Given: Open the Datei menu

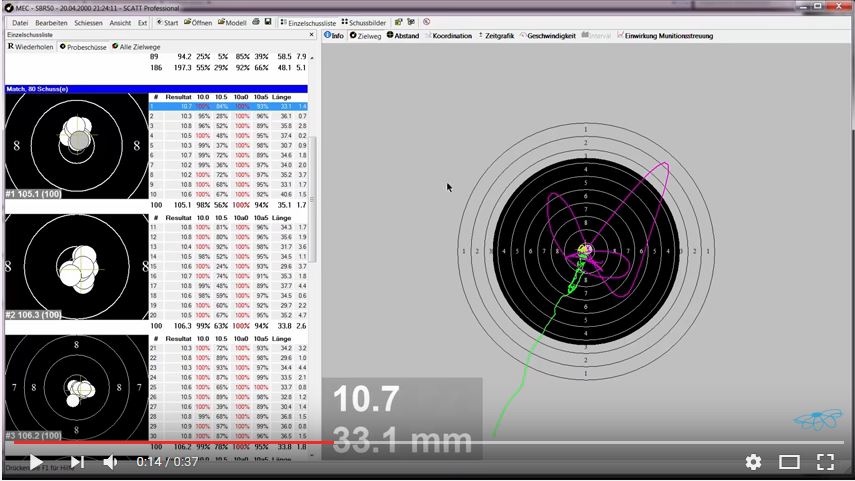Looking at the screenshot, I should pyautogui.click(x=19, y=21).
